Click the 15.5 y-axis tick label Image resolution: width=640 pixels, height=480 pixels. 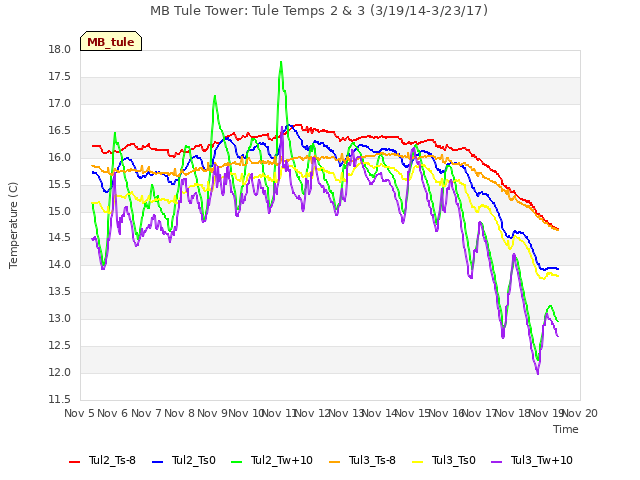click(x=60, y=184)
